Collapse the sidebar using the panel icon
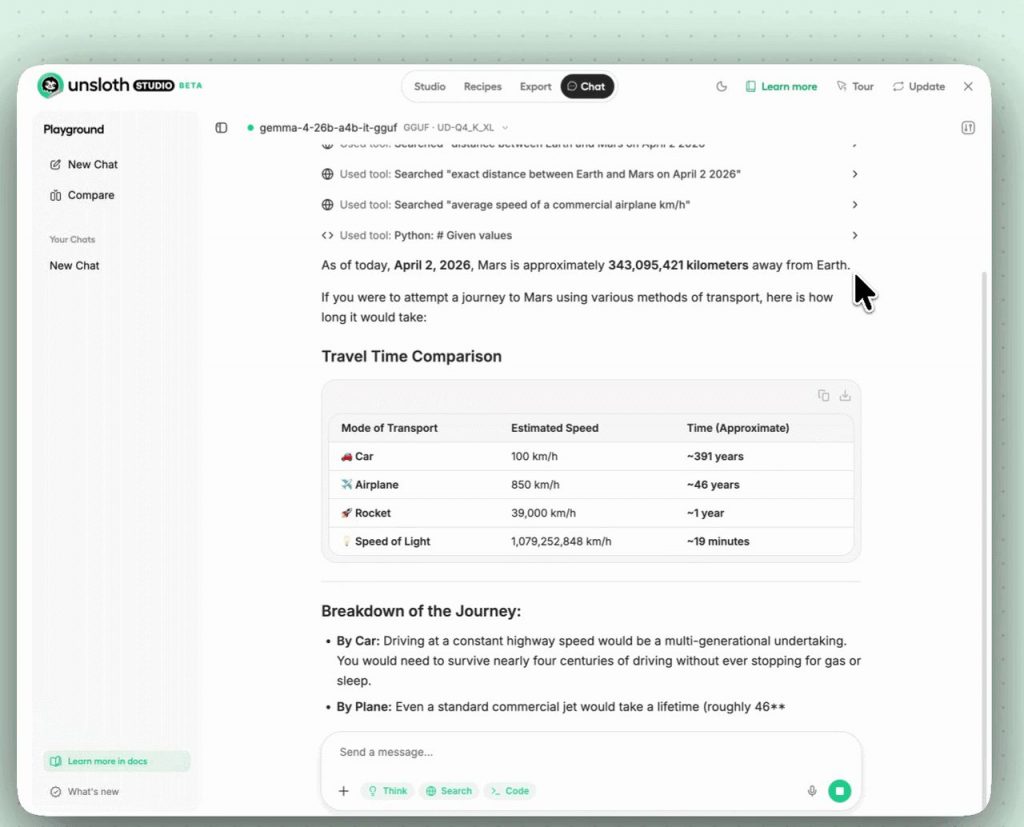The image size is (1024, 827). tap(221, 128)
